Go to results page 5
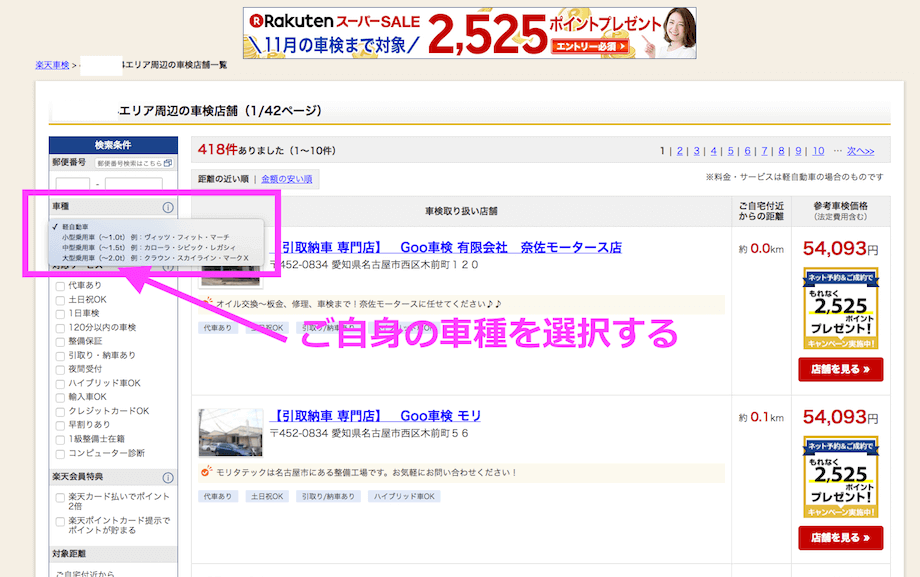 pos(730,152)
